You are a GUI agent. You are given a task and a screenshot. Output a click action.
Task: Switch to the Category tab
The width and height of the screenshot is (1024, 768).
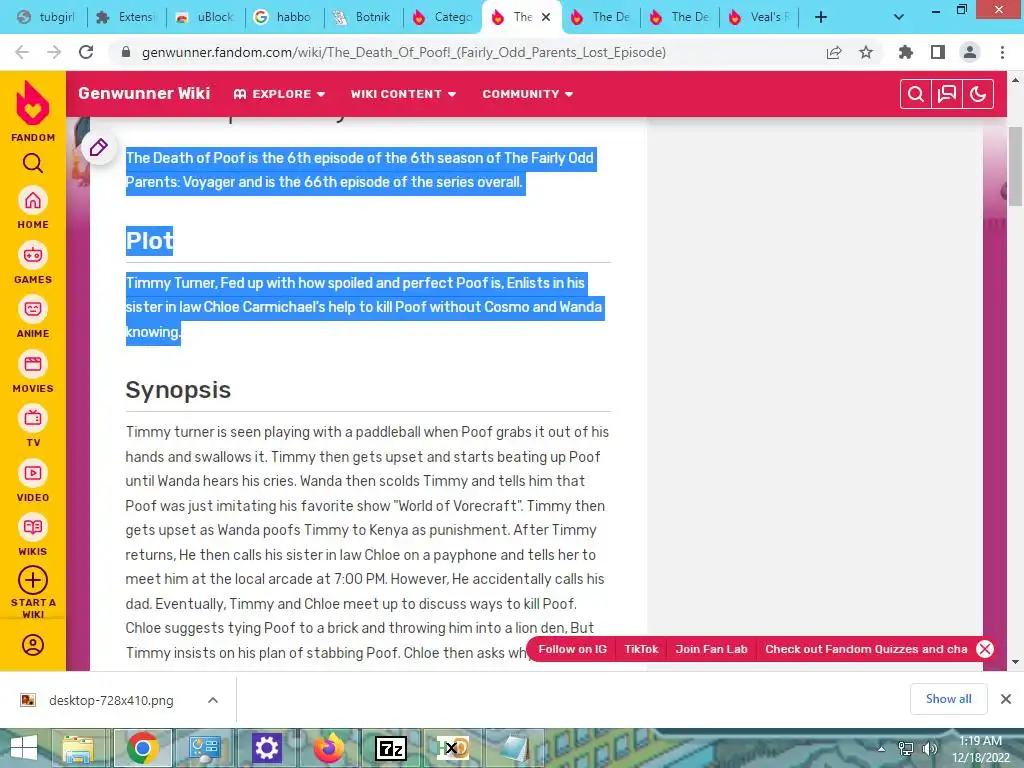click(x=443, y=17)
